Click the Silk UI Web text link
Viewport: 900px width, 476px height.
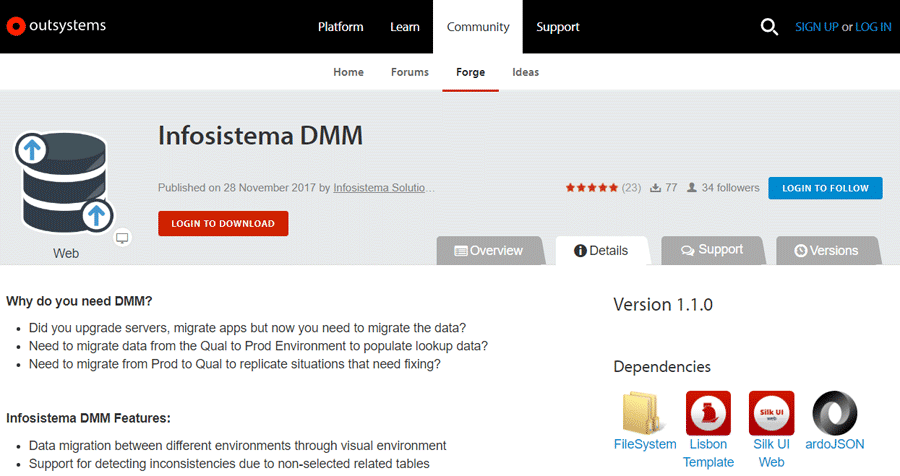pos(771,453)
